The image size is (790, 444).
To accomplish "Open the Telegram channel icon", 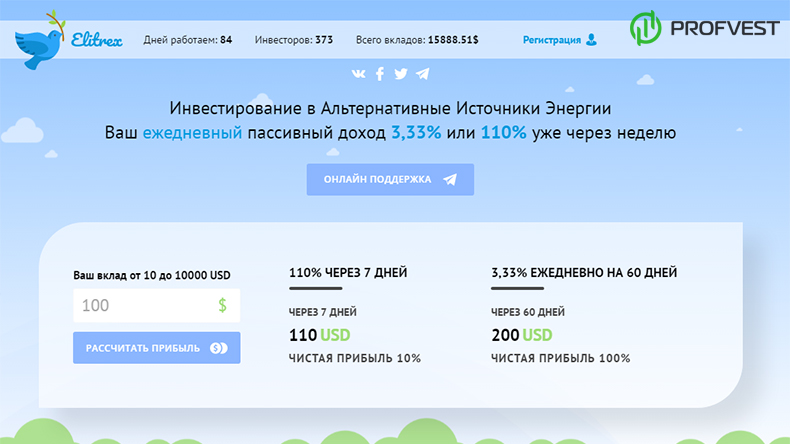I will (423, 74).
